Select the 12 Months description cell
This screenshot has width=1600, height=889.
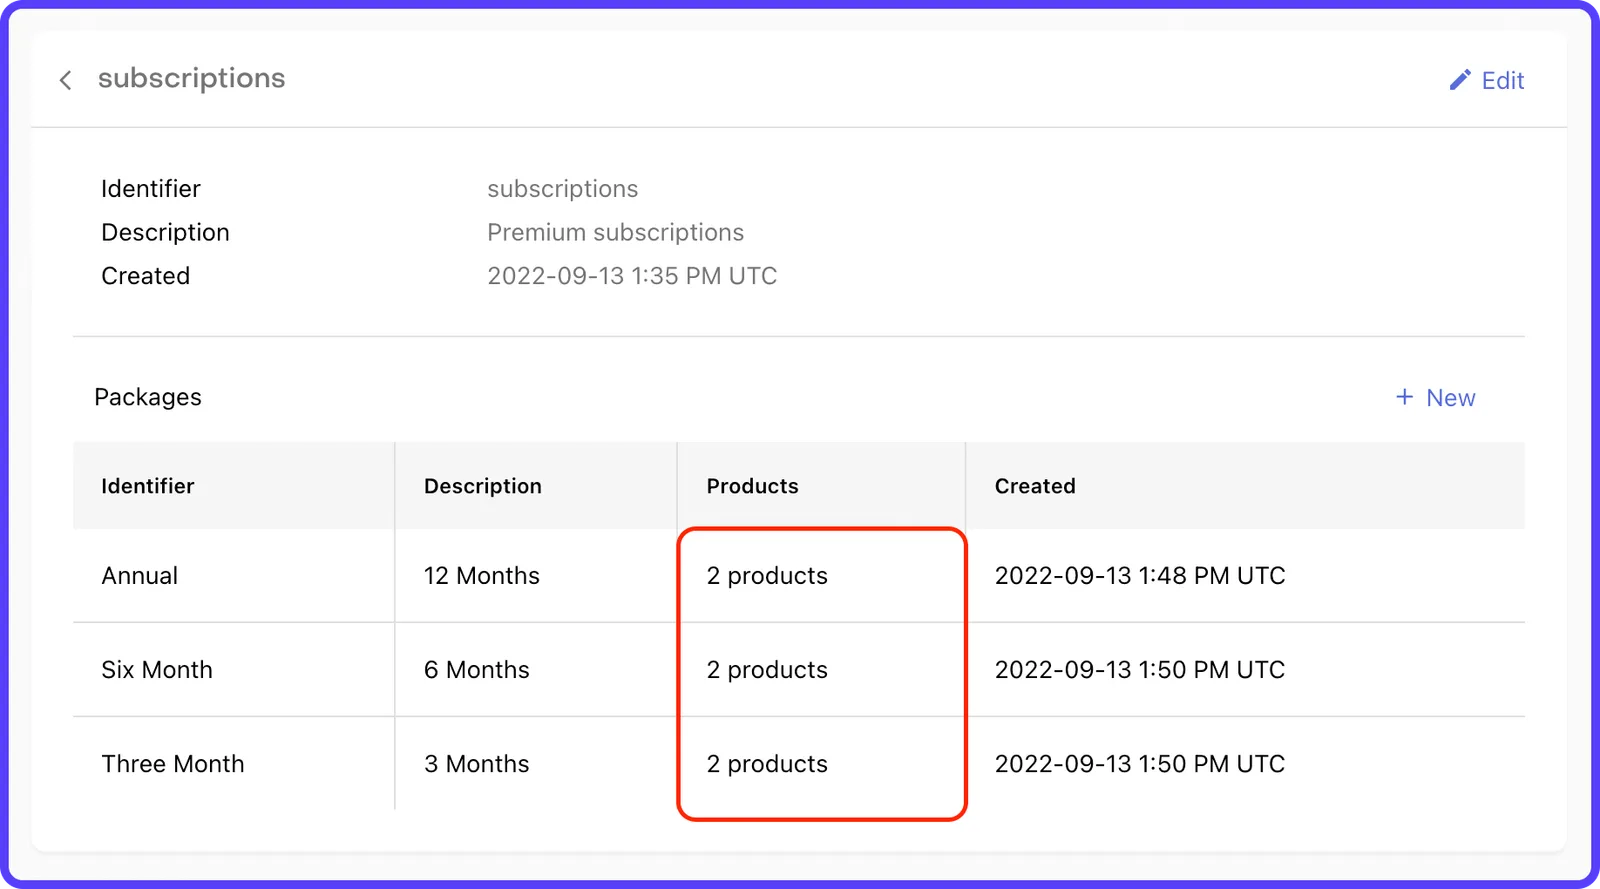(482, 576)
